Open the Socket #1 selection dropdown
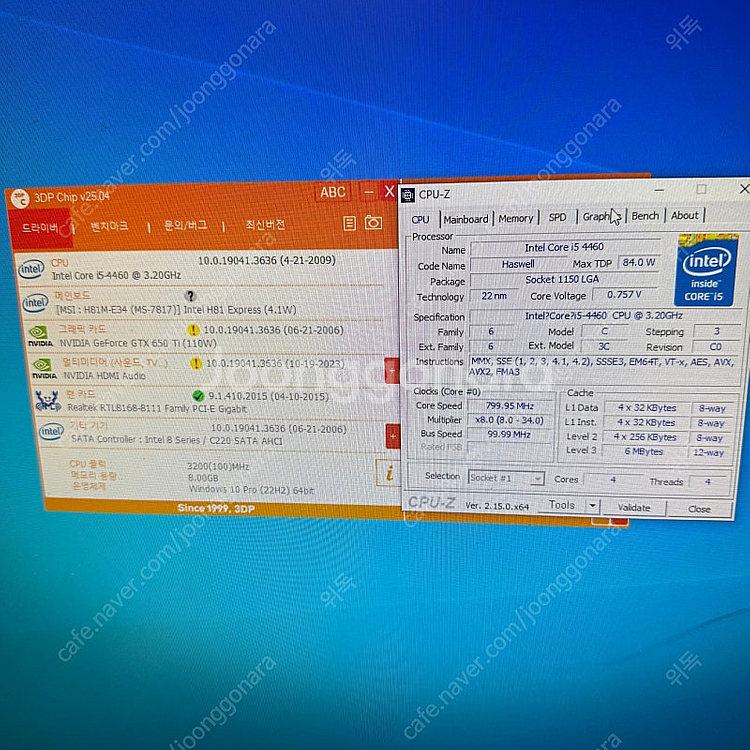Image resolution: width=750 pixels, height=750 pixels. (x=506, y=478)
